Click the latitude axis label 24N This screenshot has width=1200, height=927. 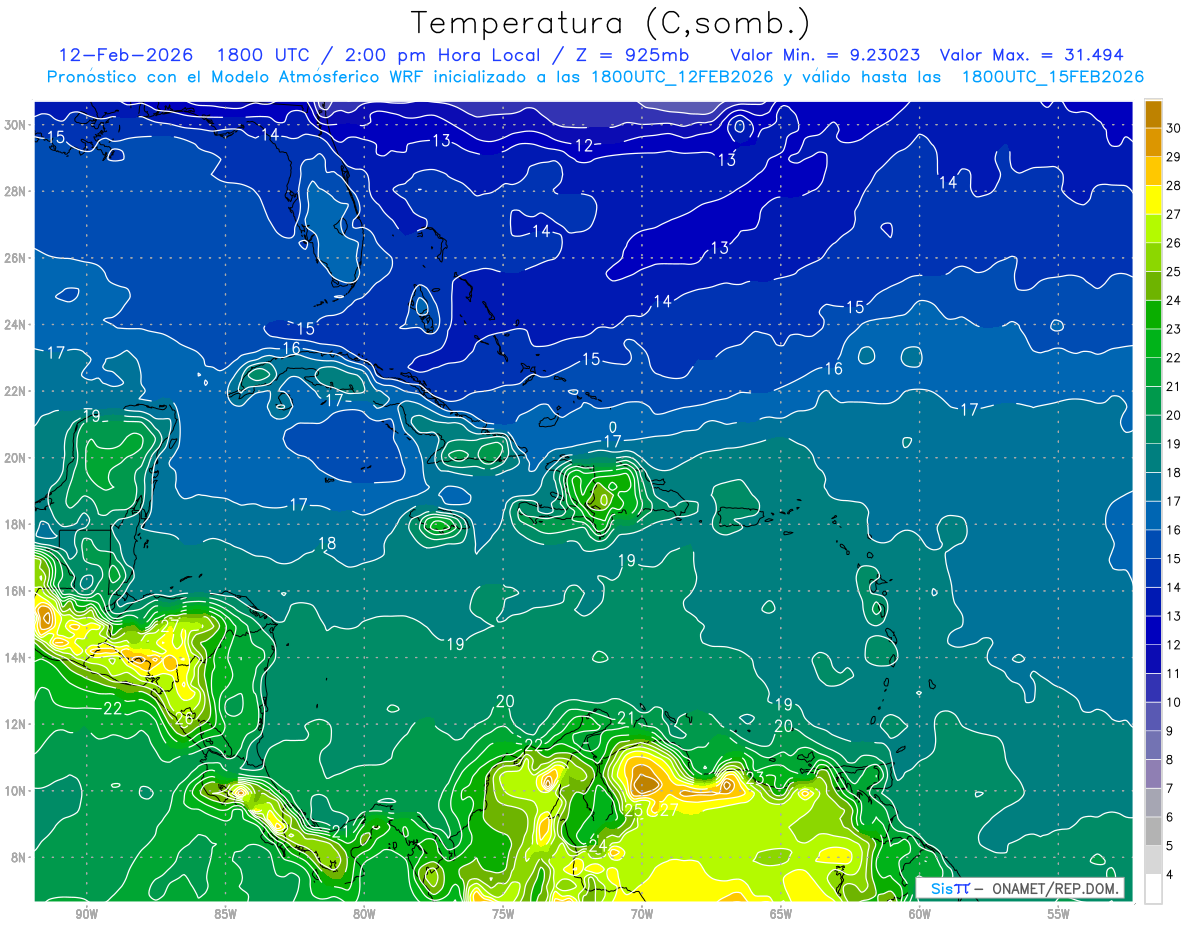14,324
